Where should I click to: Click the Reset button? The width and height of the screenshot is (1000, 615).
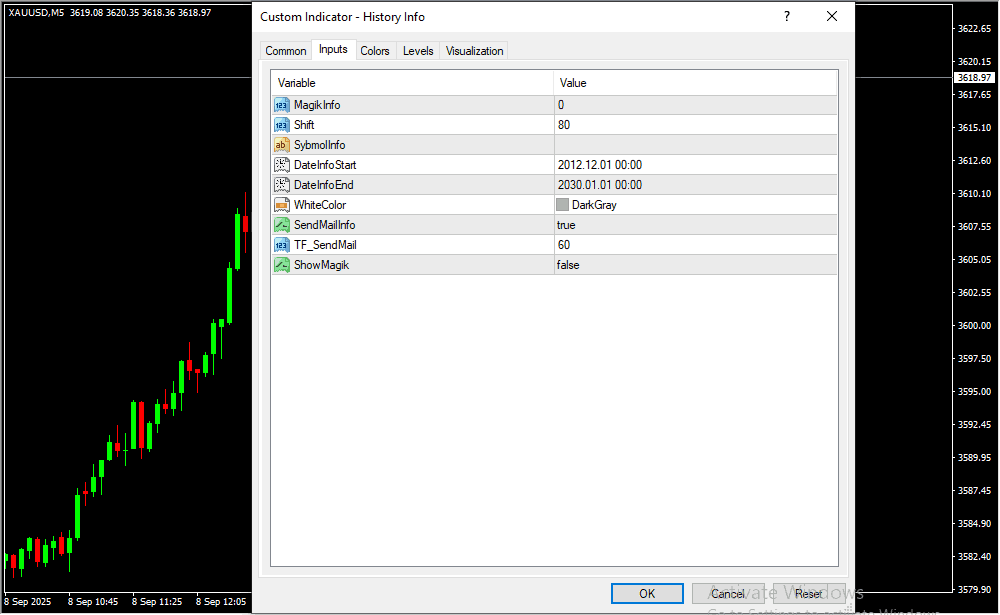pyautogui.click(x=808, y=594)
